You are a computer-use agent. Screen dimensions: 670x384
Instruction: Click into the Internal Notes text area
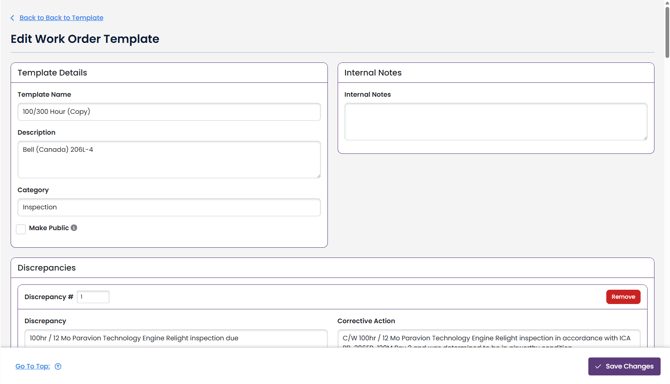click(496, 121)
